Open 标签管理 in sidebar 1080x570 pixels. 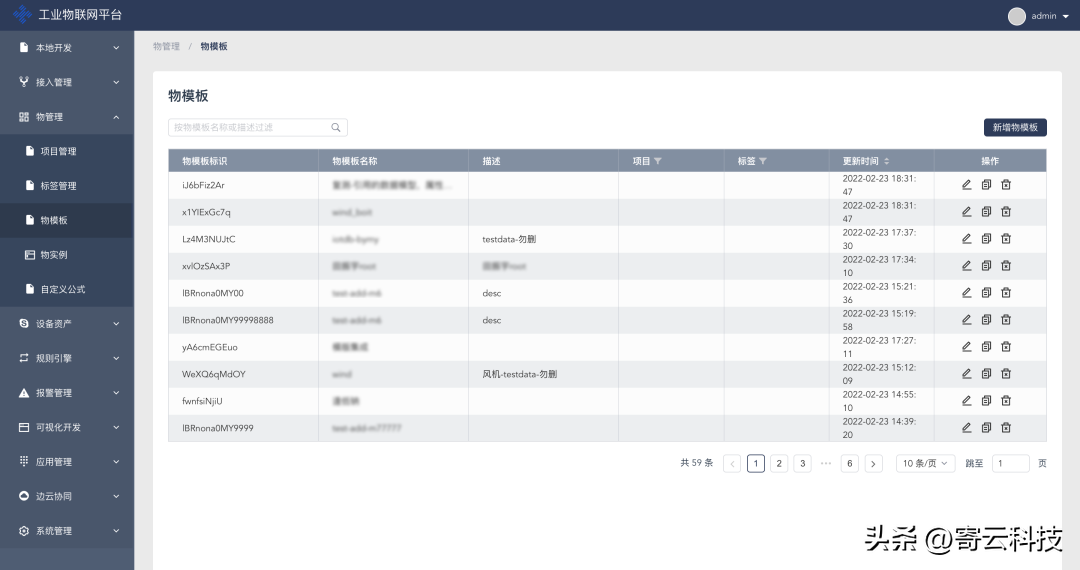point(67,186)
